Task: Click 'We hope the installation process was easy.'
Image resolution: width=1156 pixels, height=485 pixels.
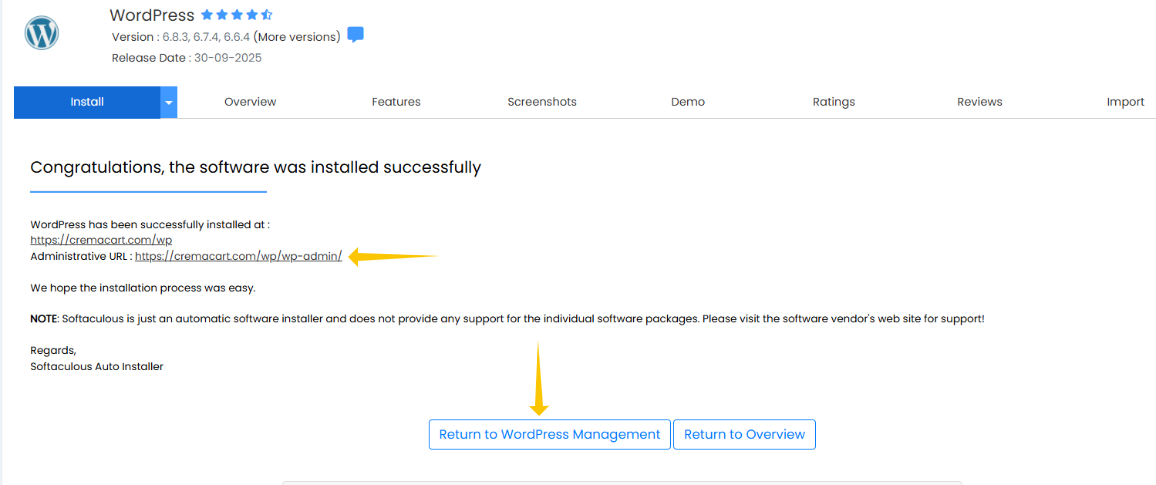Action: tap(143, 288)
